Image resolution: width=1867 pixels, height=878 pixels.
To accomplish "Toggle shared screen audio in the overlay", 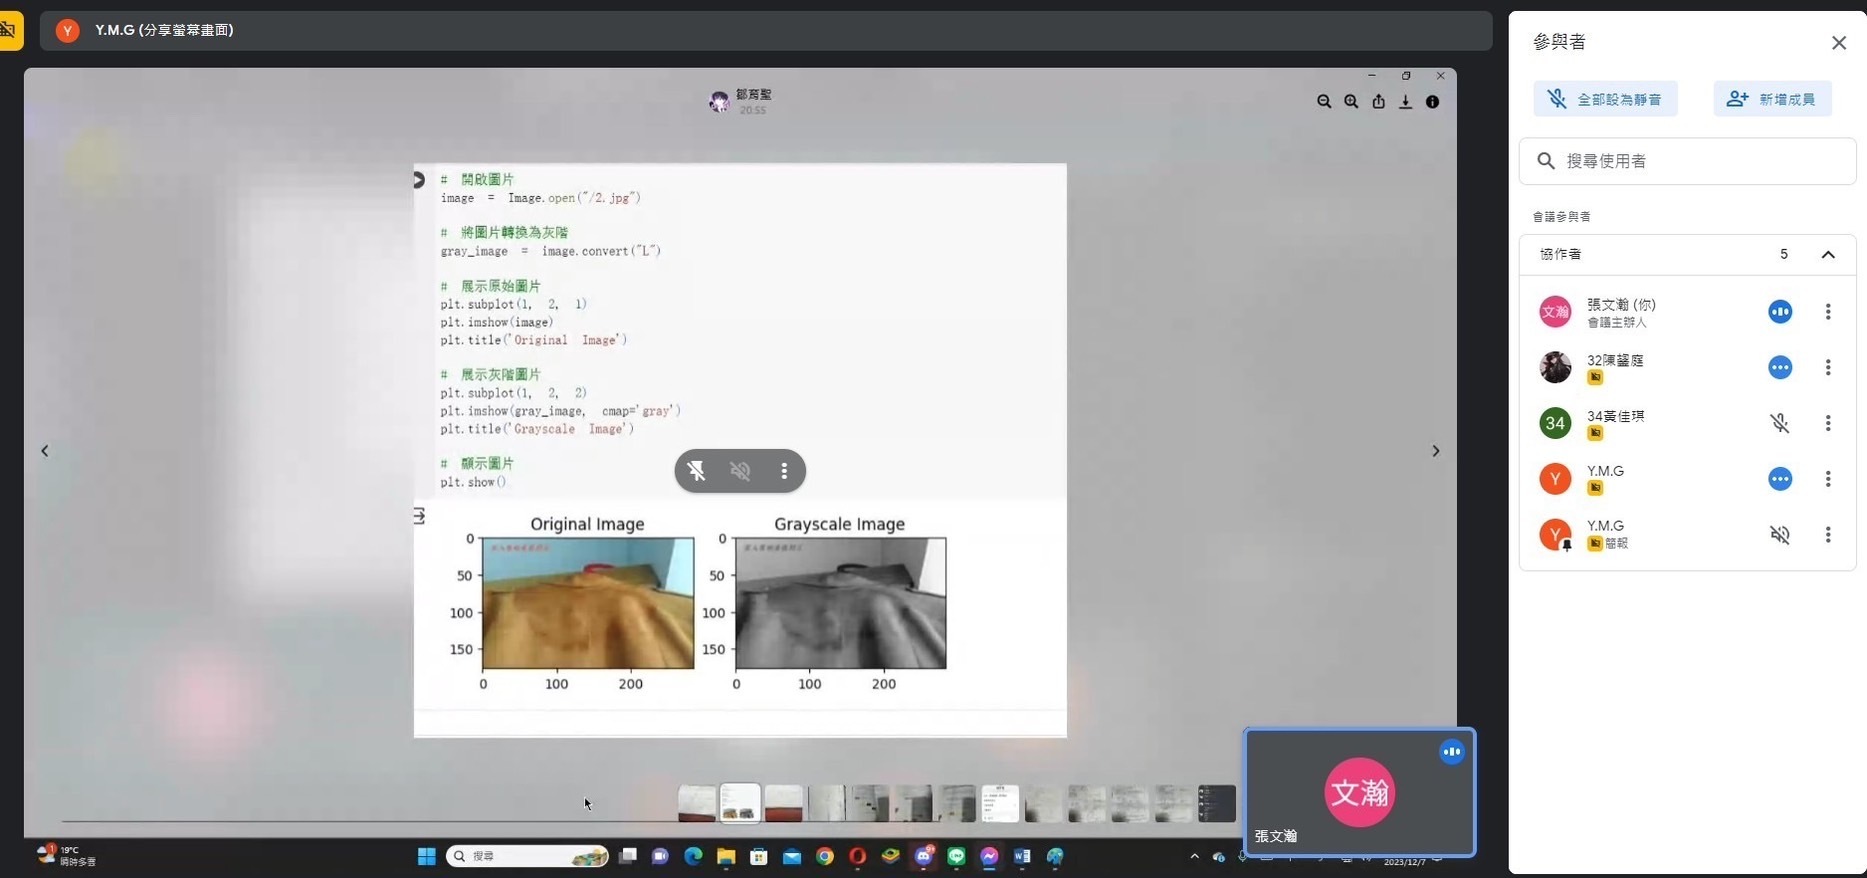I will [x=740, y=471].
